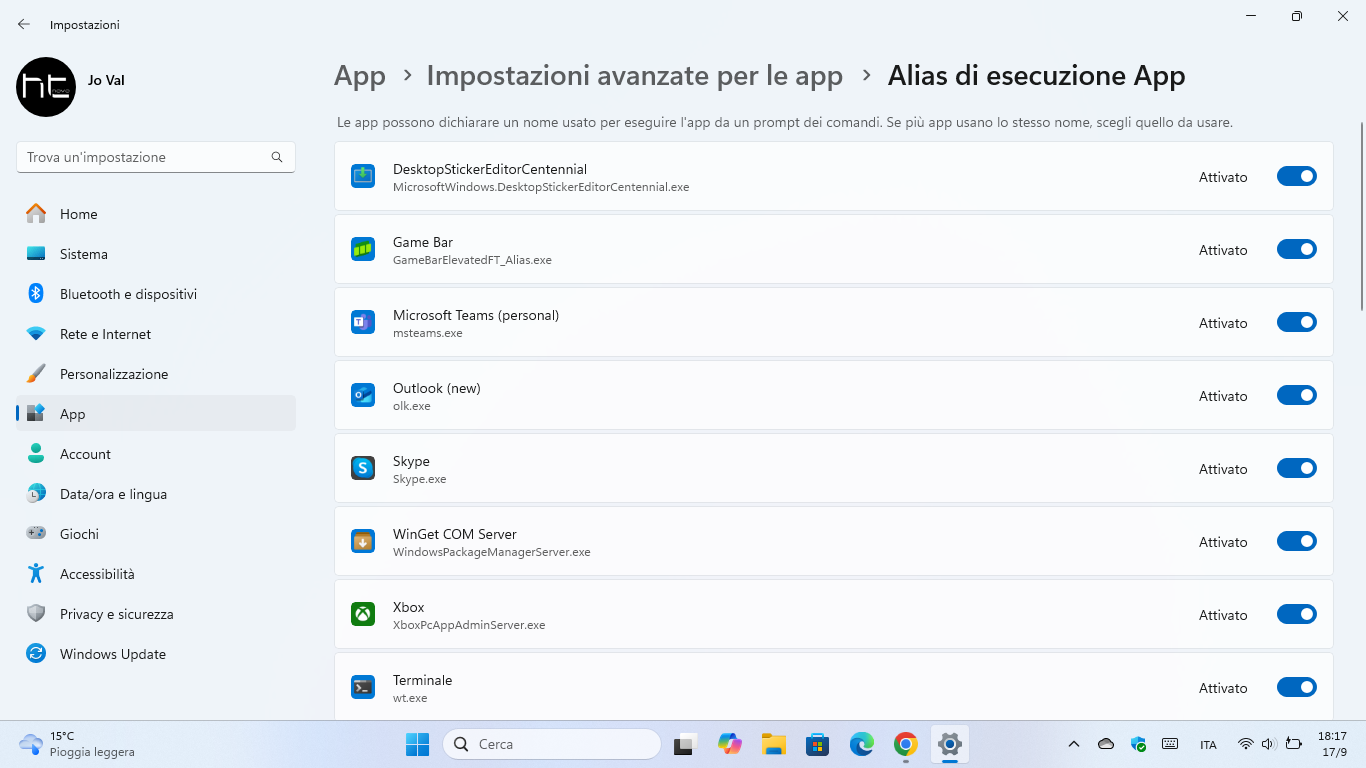Viewport: 1366px width, 768px height.
Task: Open Windows Start menu
Action: [417, 744]
